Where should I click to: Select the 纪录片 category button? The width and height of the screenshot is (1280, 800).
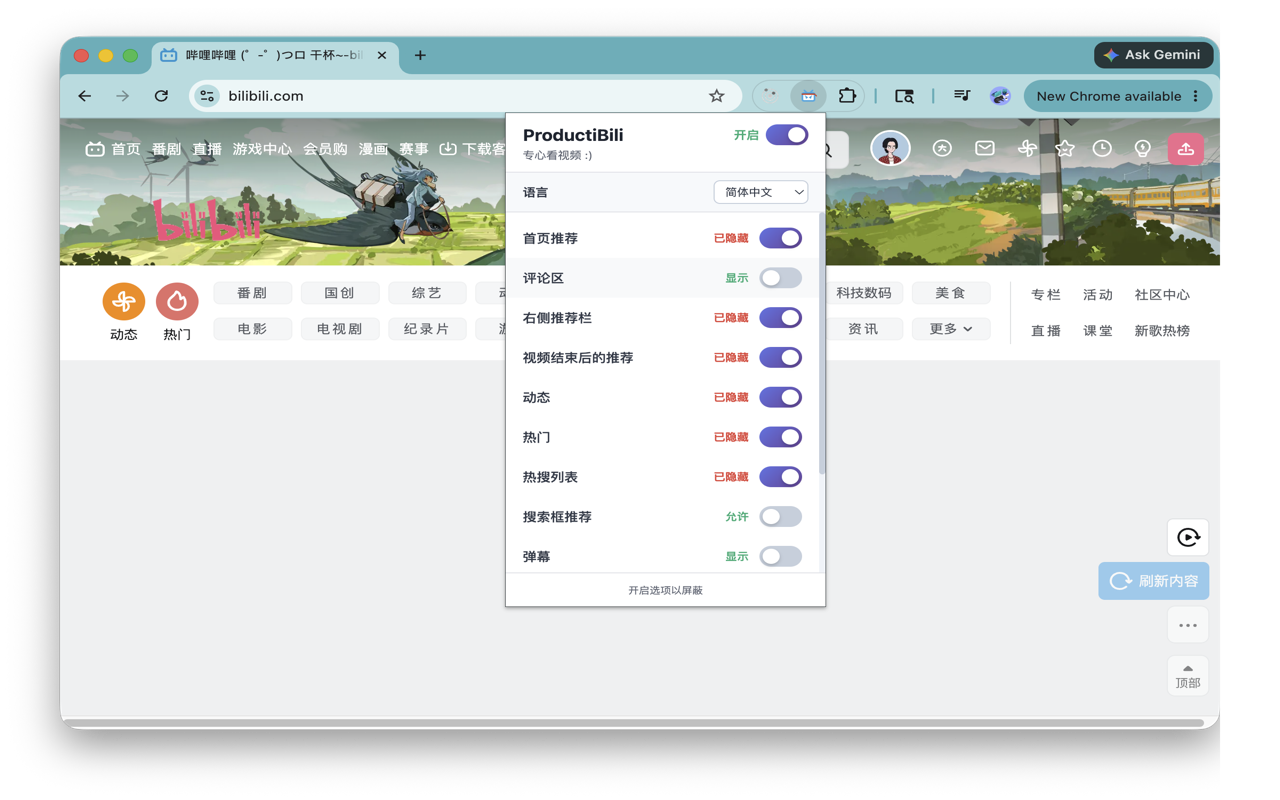pyautogui.click(x=427, y=329)
